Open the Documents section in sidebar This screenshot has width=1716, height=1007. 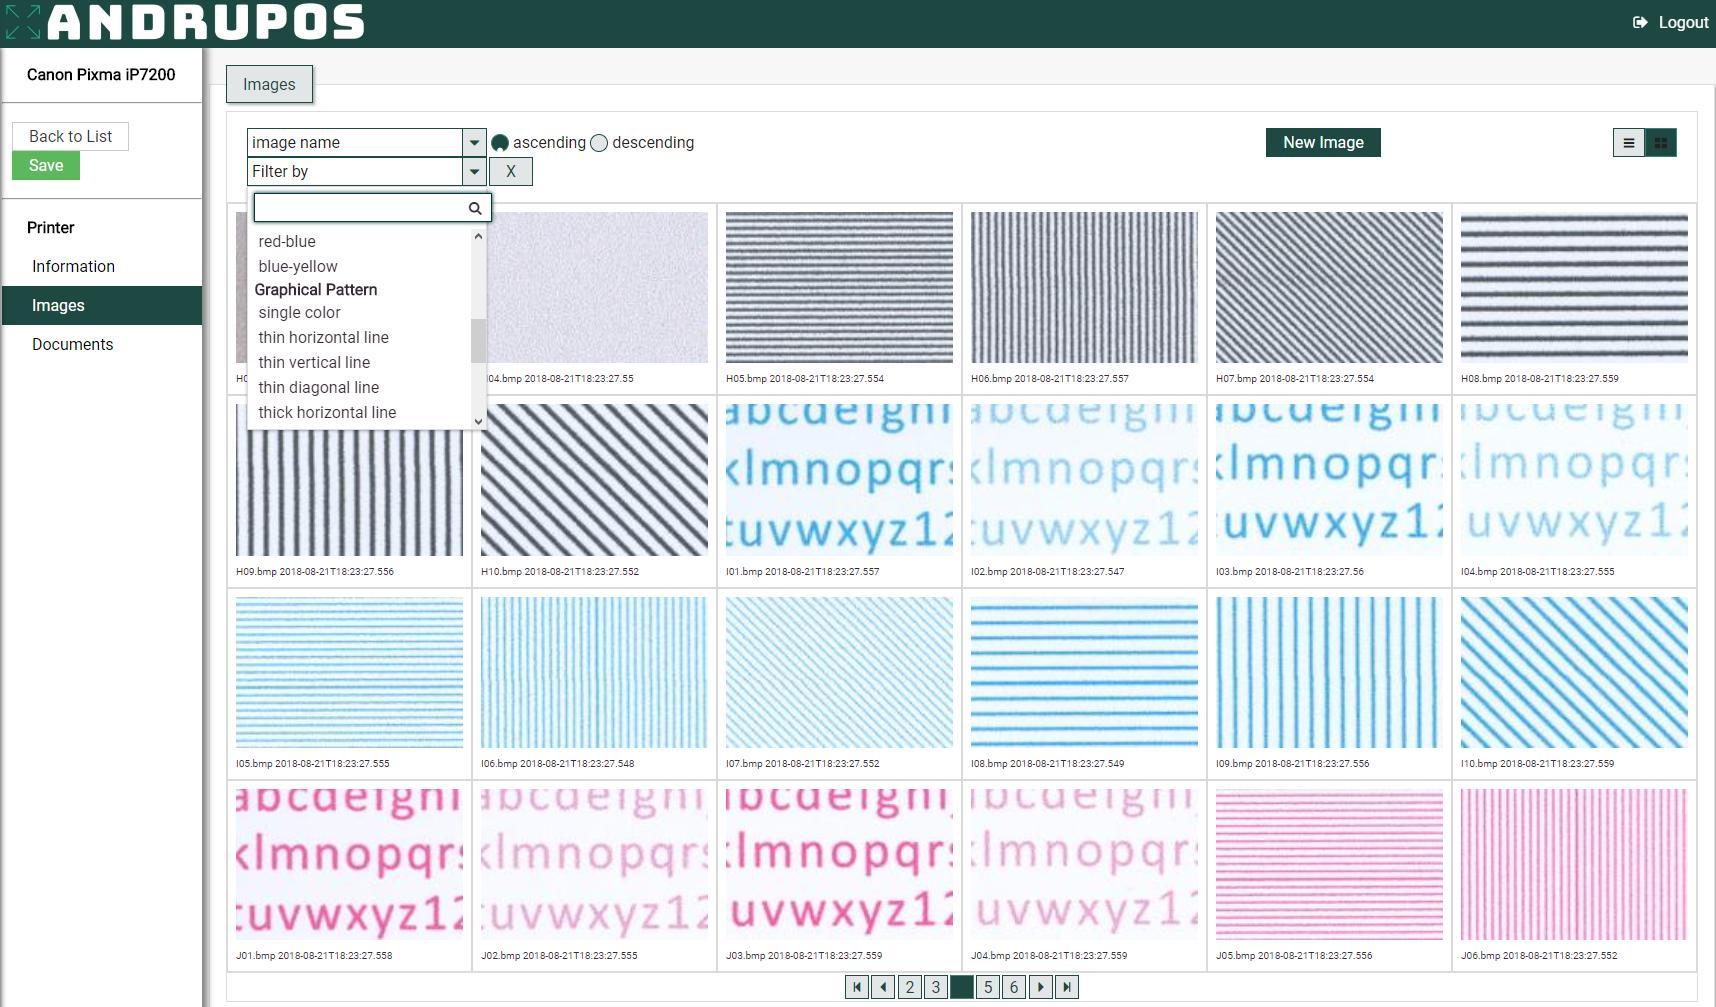pyautogui.click(x=72, y=344)
